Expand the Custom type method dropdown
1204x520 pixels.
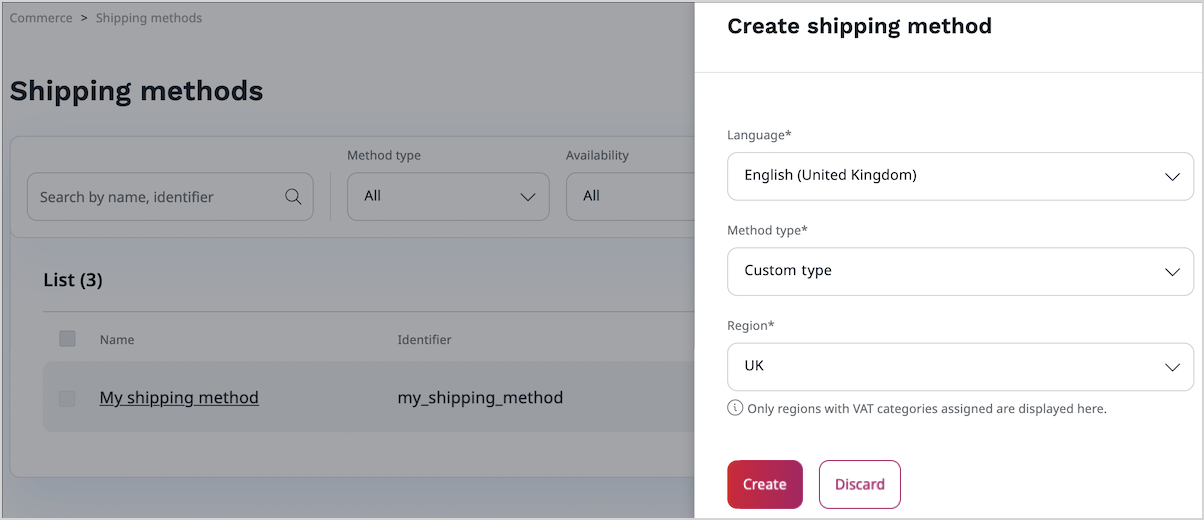(x=958, y=271)
